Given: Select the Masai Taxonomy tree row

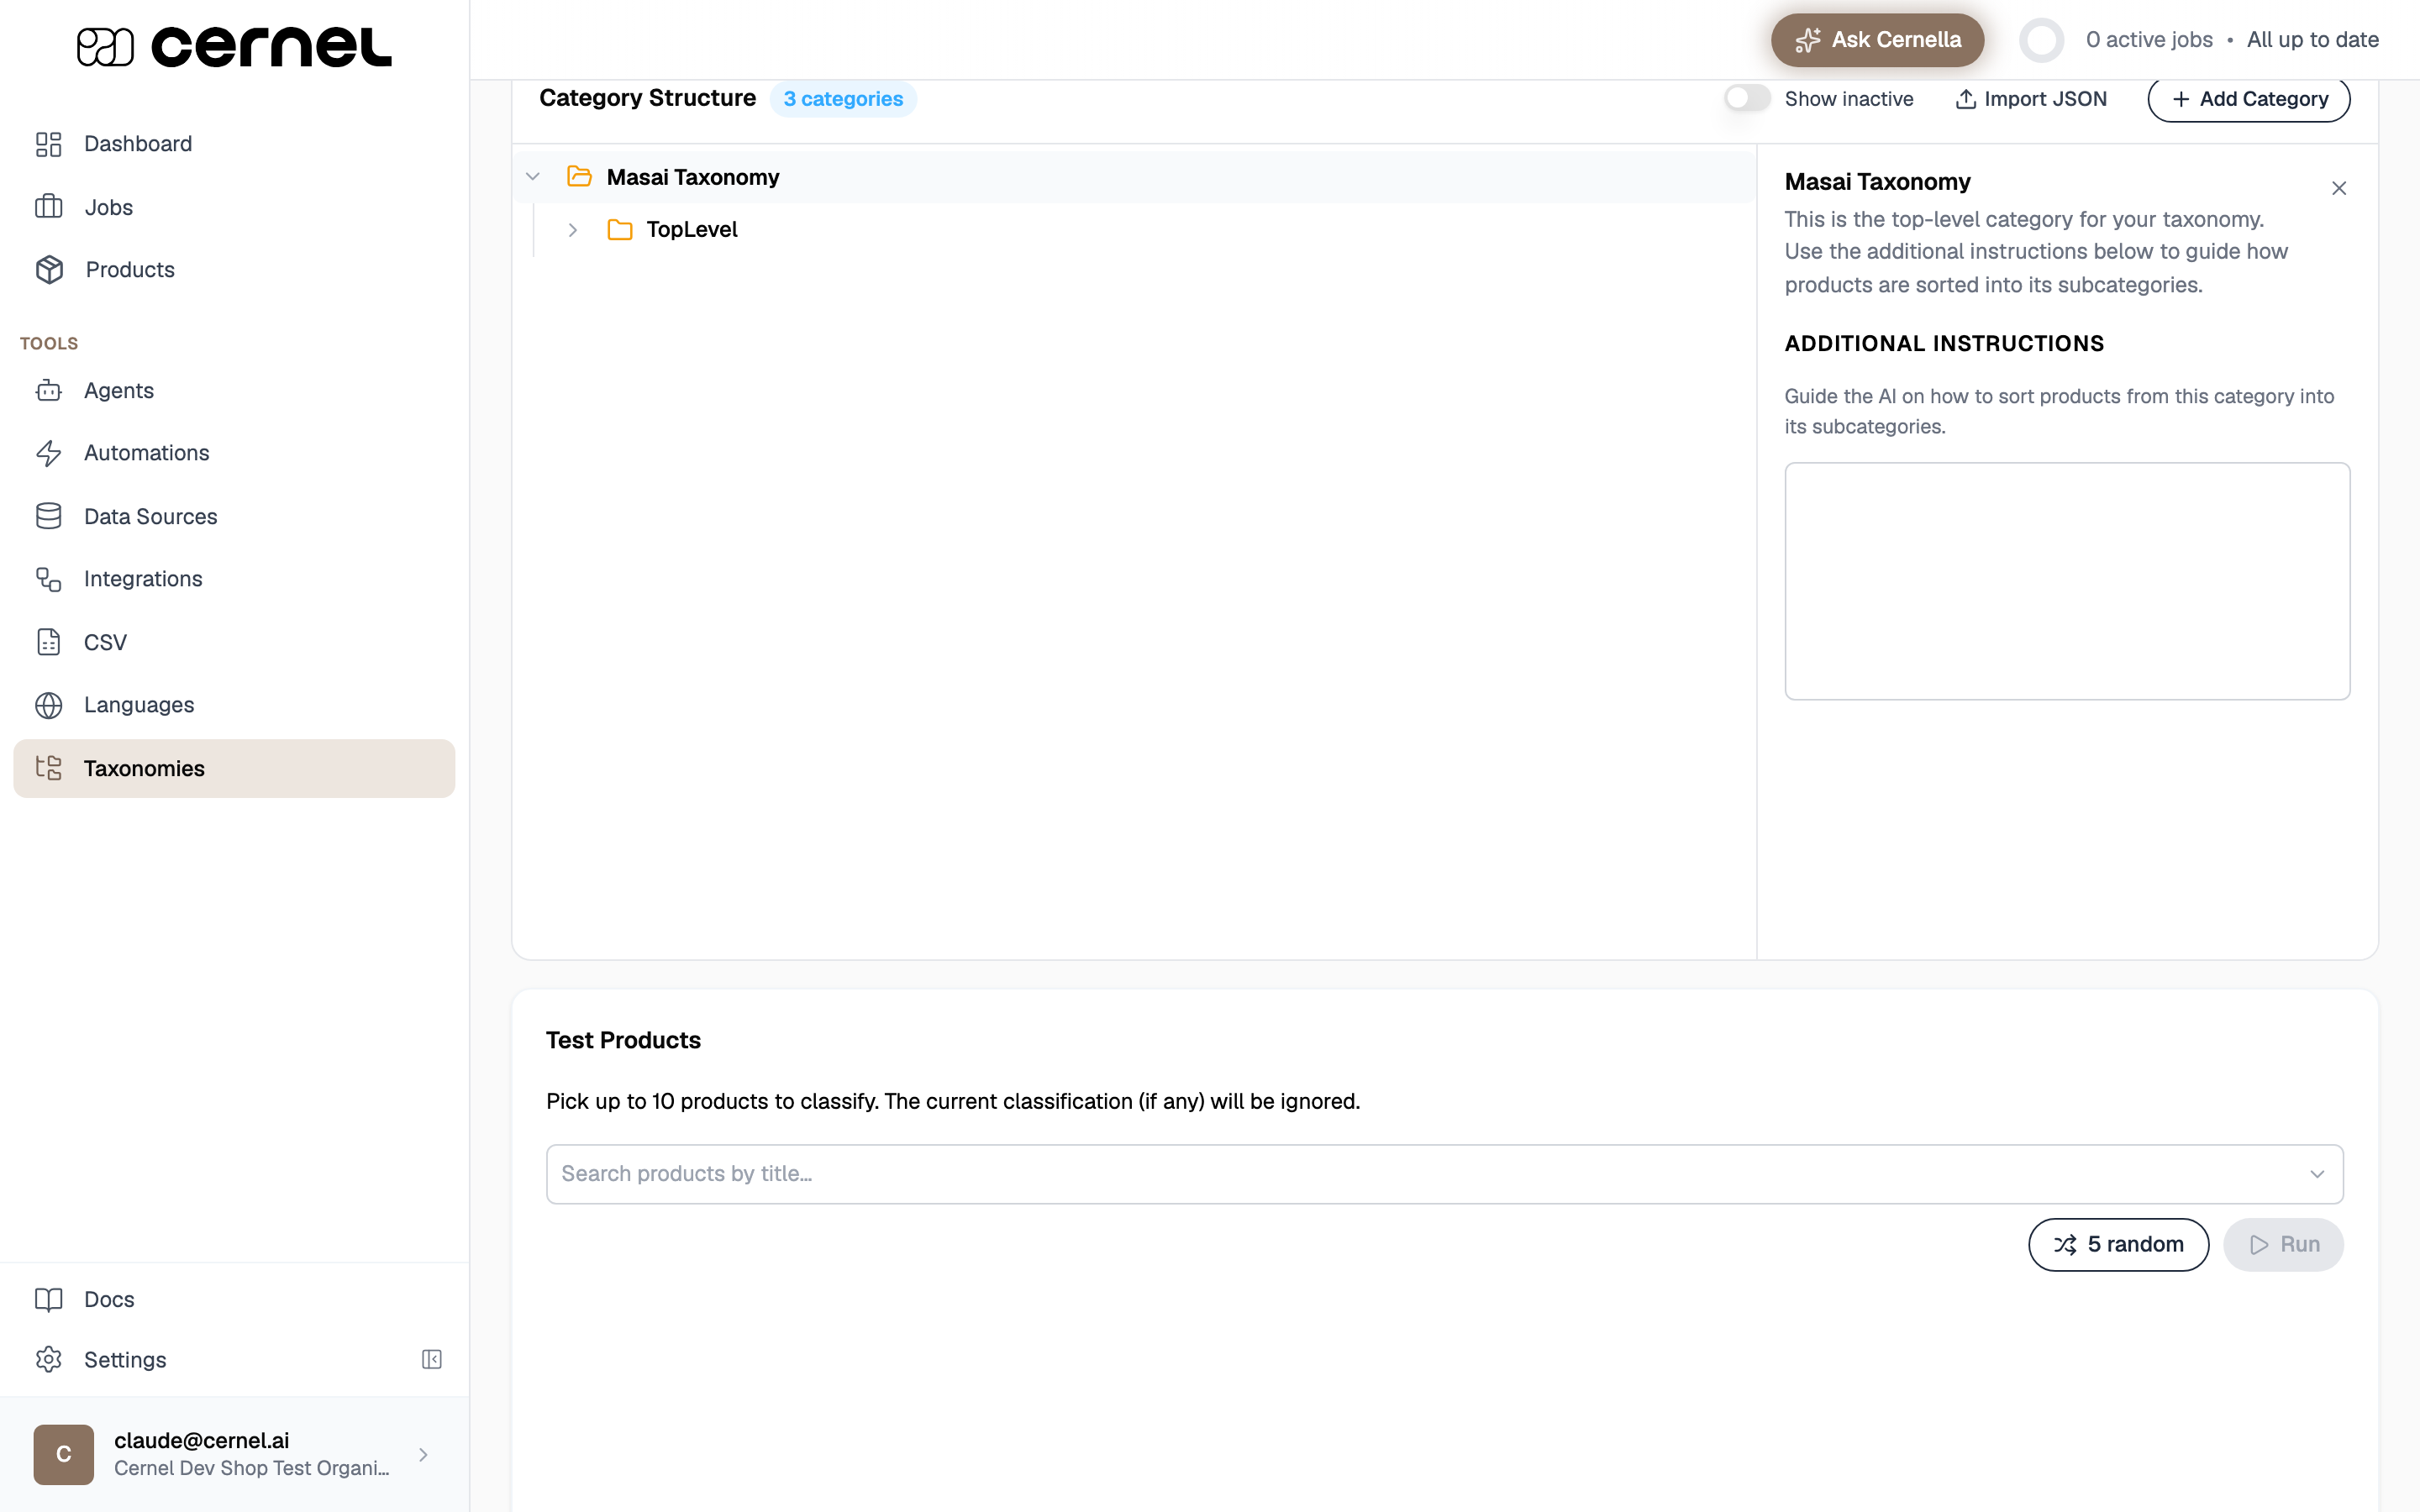Looking at the screenshot, I should [1134, 177].
